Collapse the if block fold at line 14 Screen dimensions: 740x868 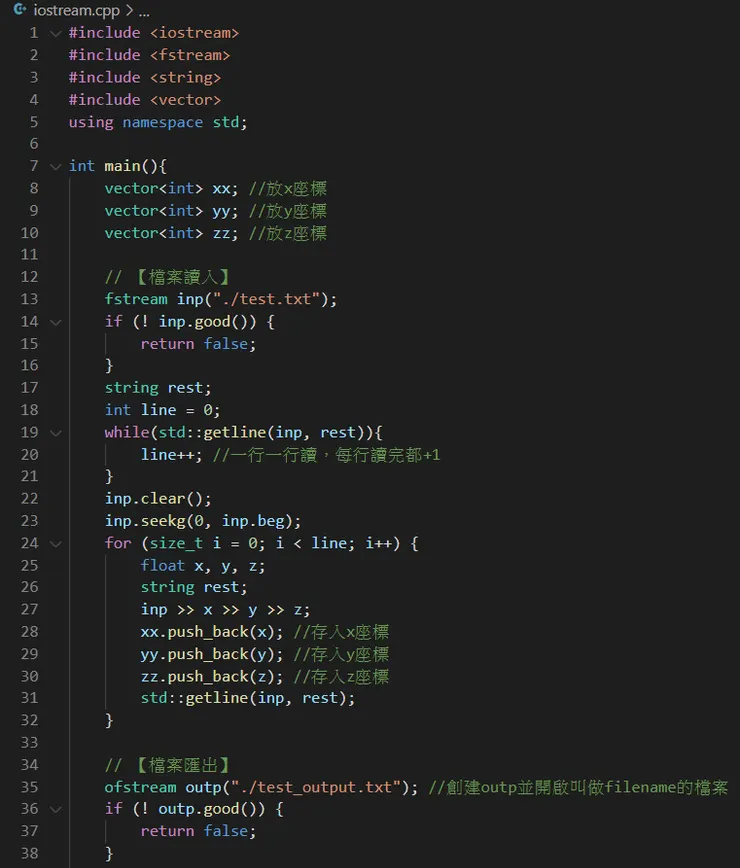click(x=55, y=322)
